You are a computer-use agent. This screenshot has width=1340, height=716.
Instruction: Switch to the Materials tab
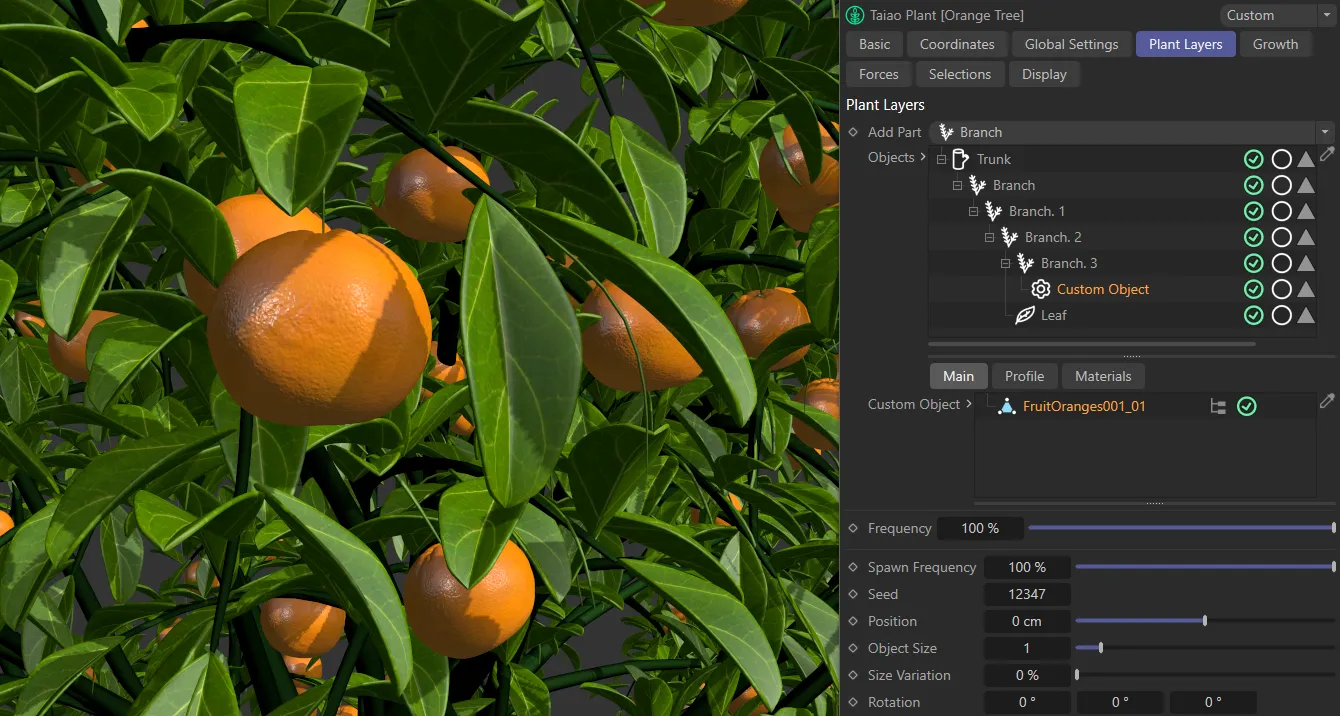coord(1102,375)
